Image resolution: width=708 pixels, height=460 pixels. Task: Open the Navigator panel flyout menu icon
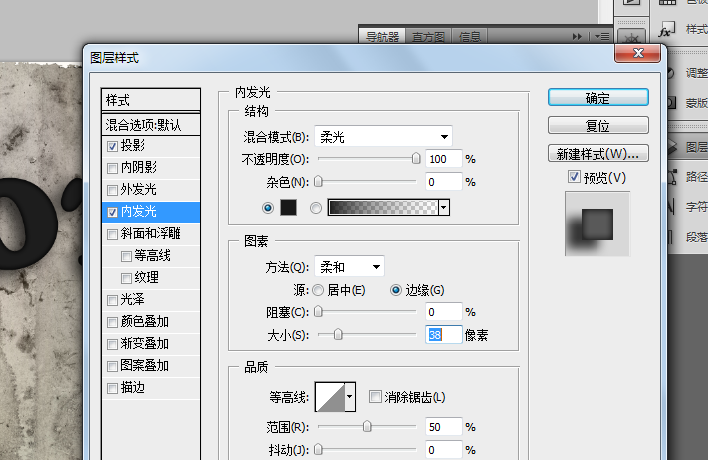click(x=602, y=37)
